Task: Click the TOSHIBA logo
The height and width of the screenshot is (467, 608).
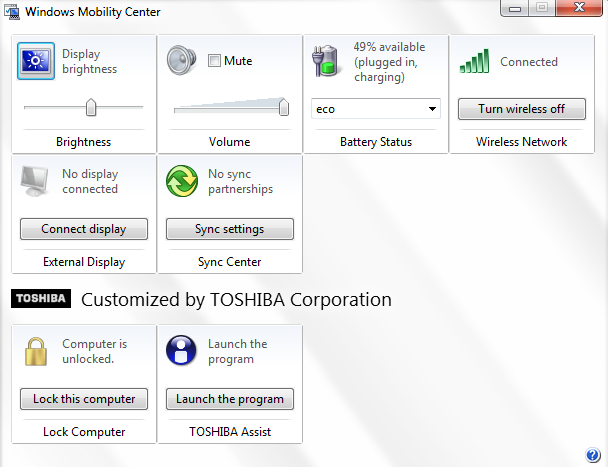Action: click(x=40, y=299)
